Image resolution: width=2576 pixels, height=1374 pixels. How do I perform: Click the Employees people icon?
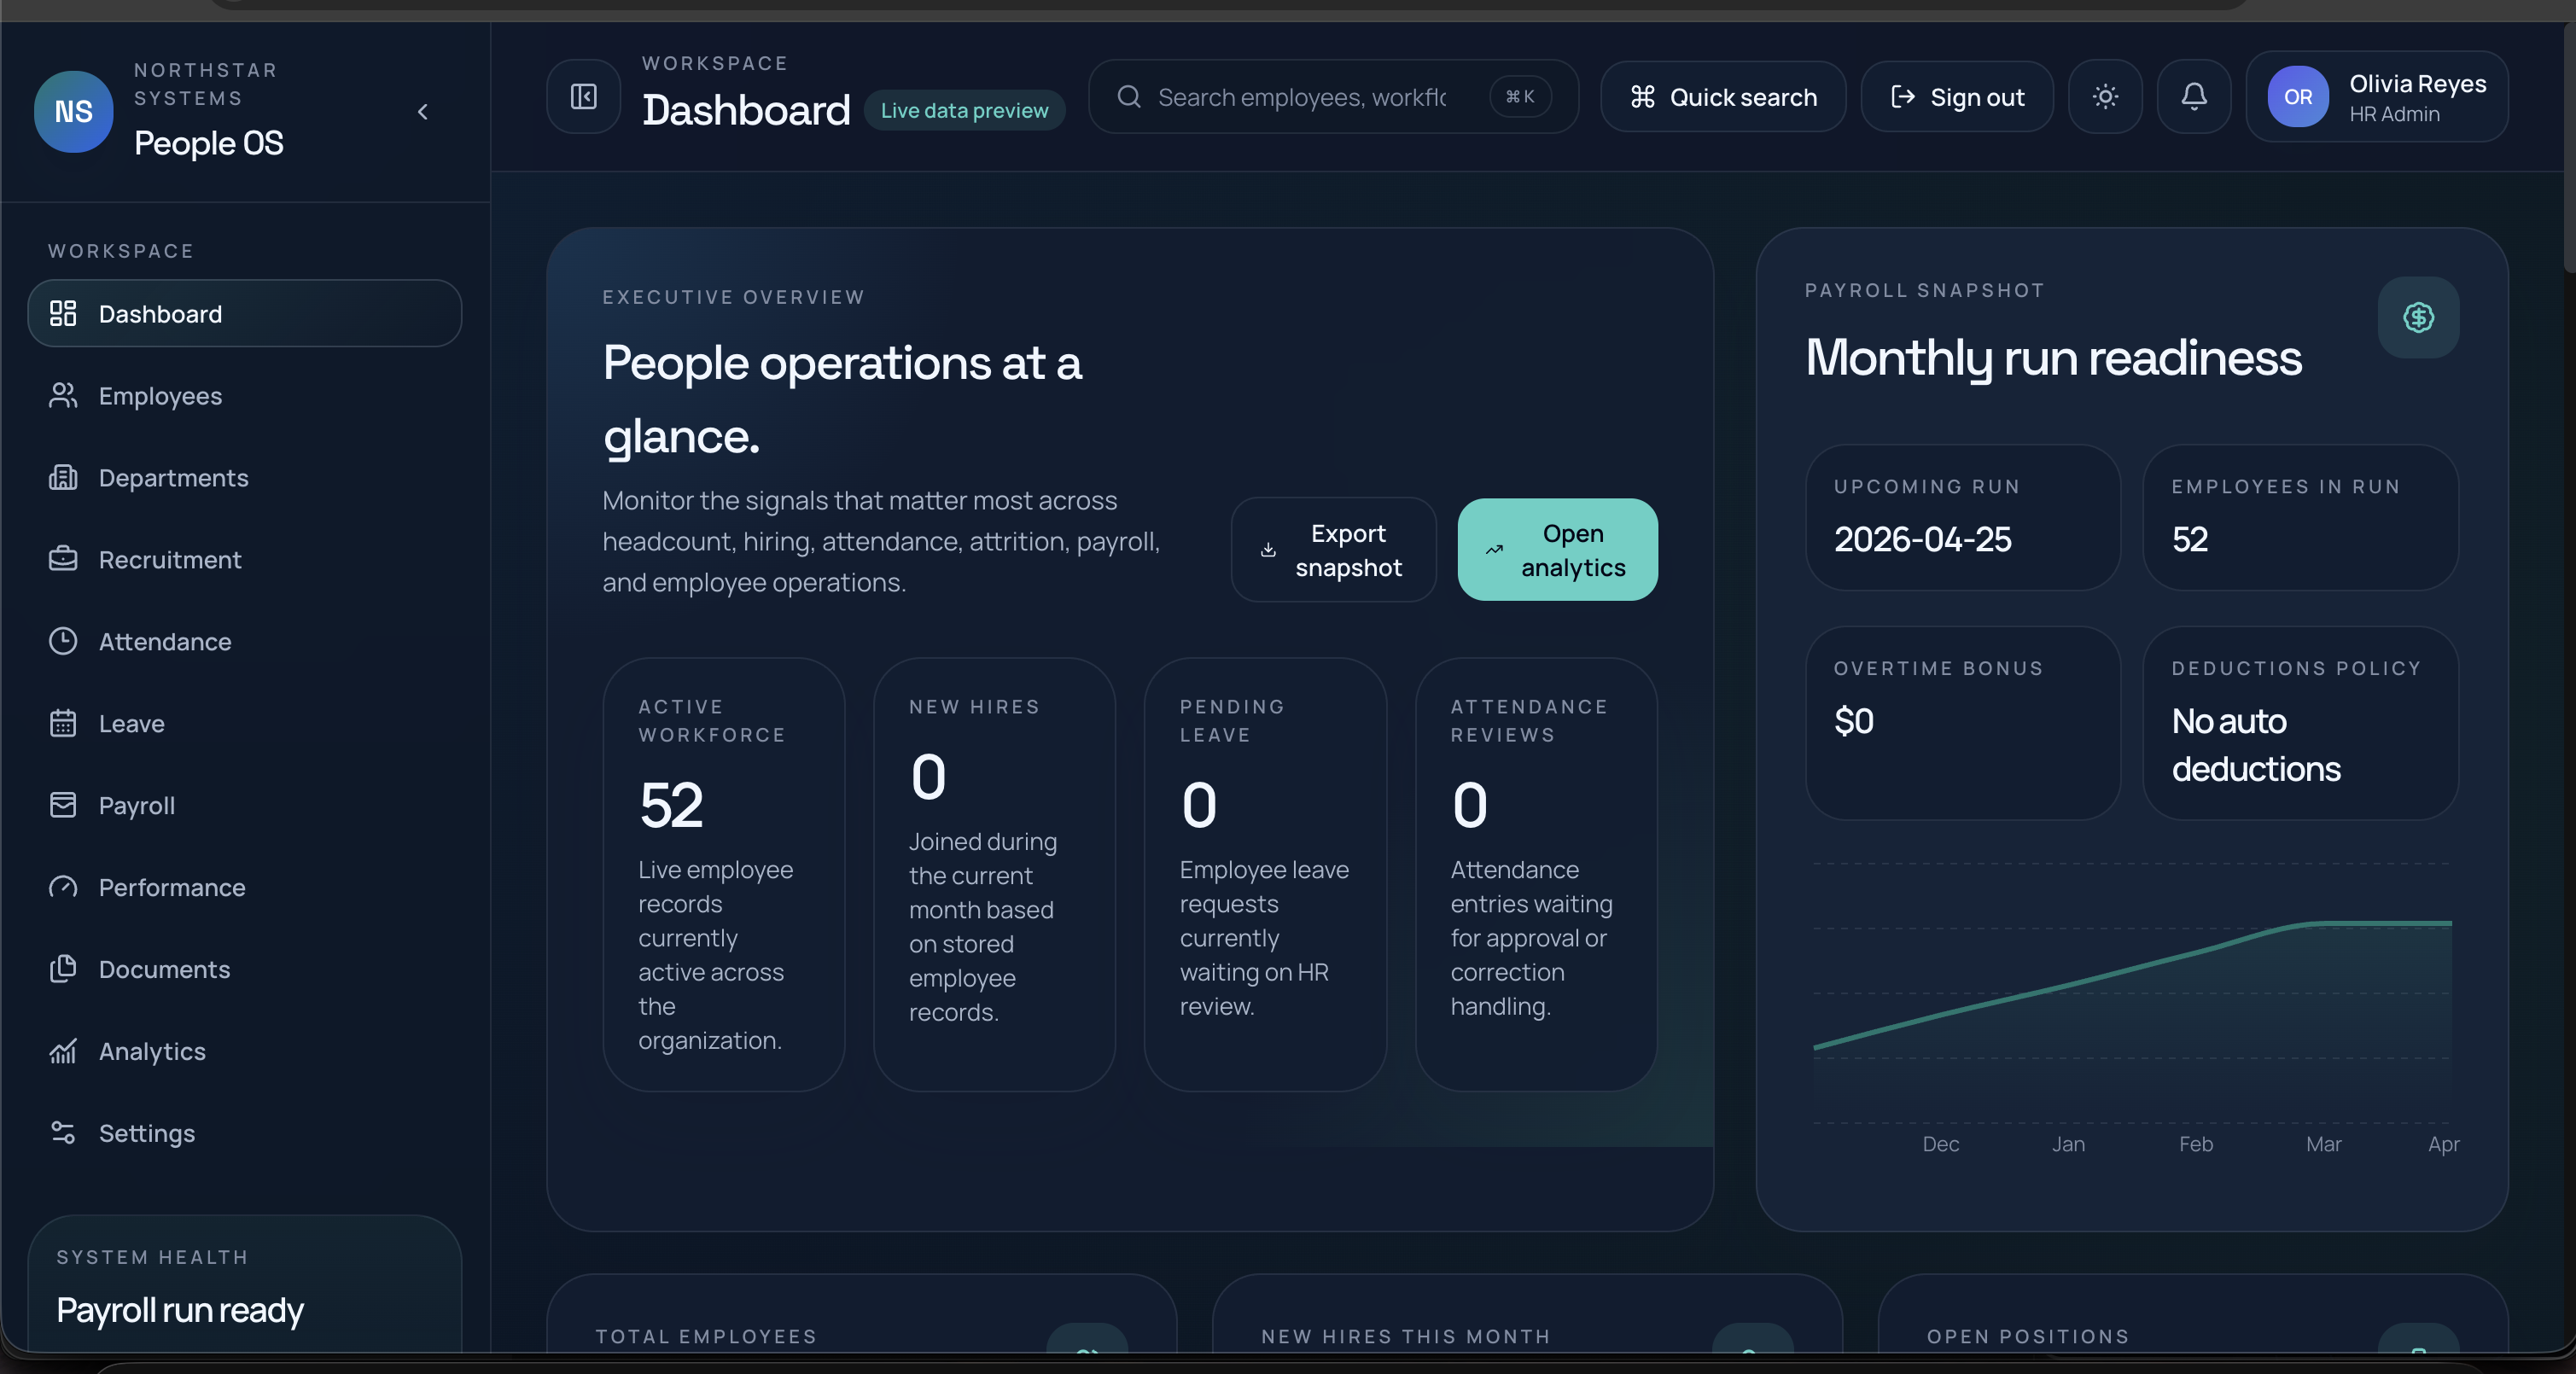(x=63, y=395)
